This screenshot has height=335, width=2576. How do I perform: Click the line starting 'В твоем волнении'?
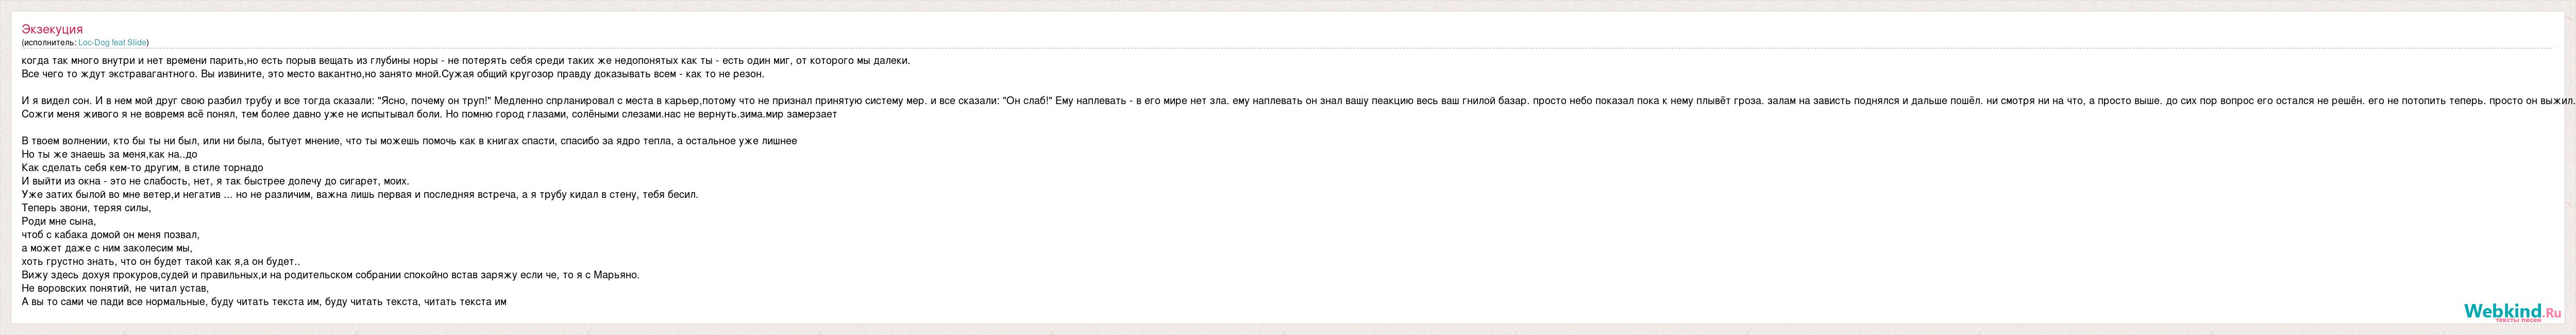click(x=409, y=141)
